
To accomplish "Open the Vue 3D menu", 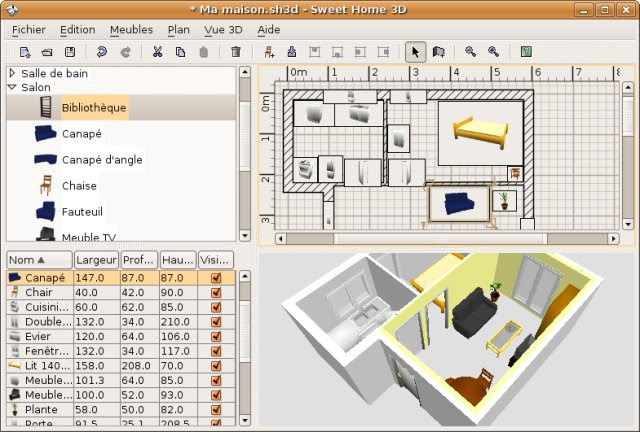I will (x=223, y=30).
